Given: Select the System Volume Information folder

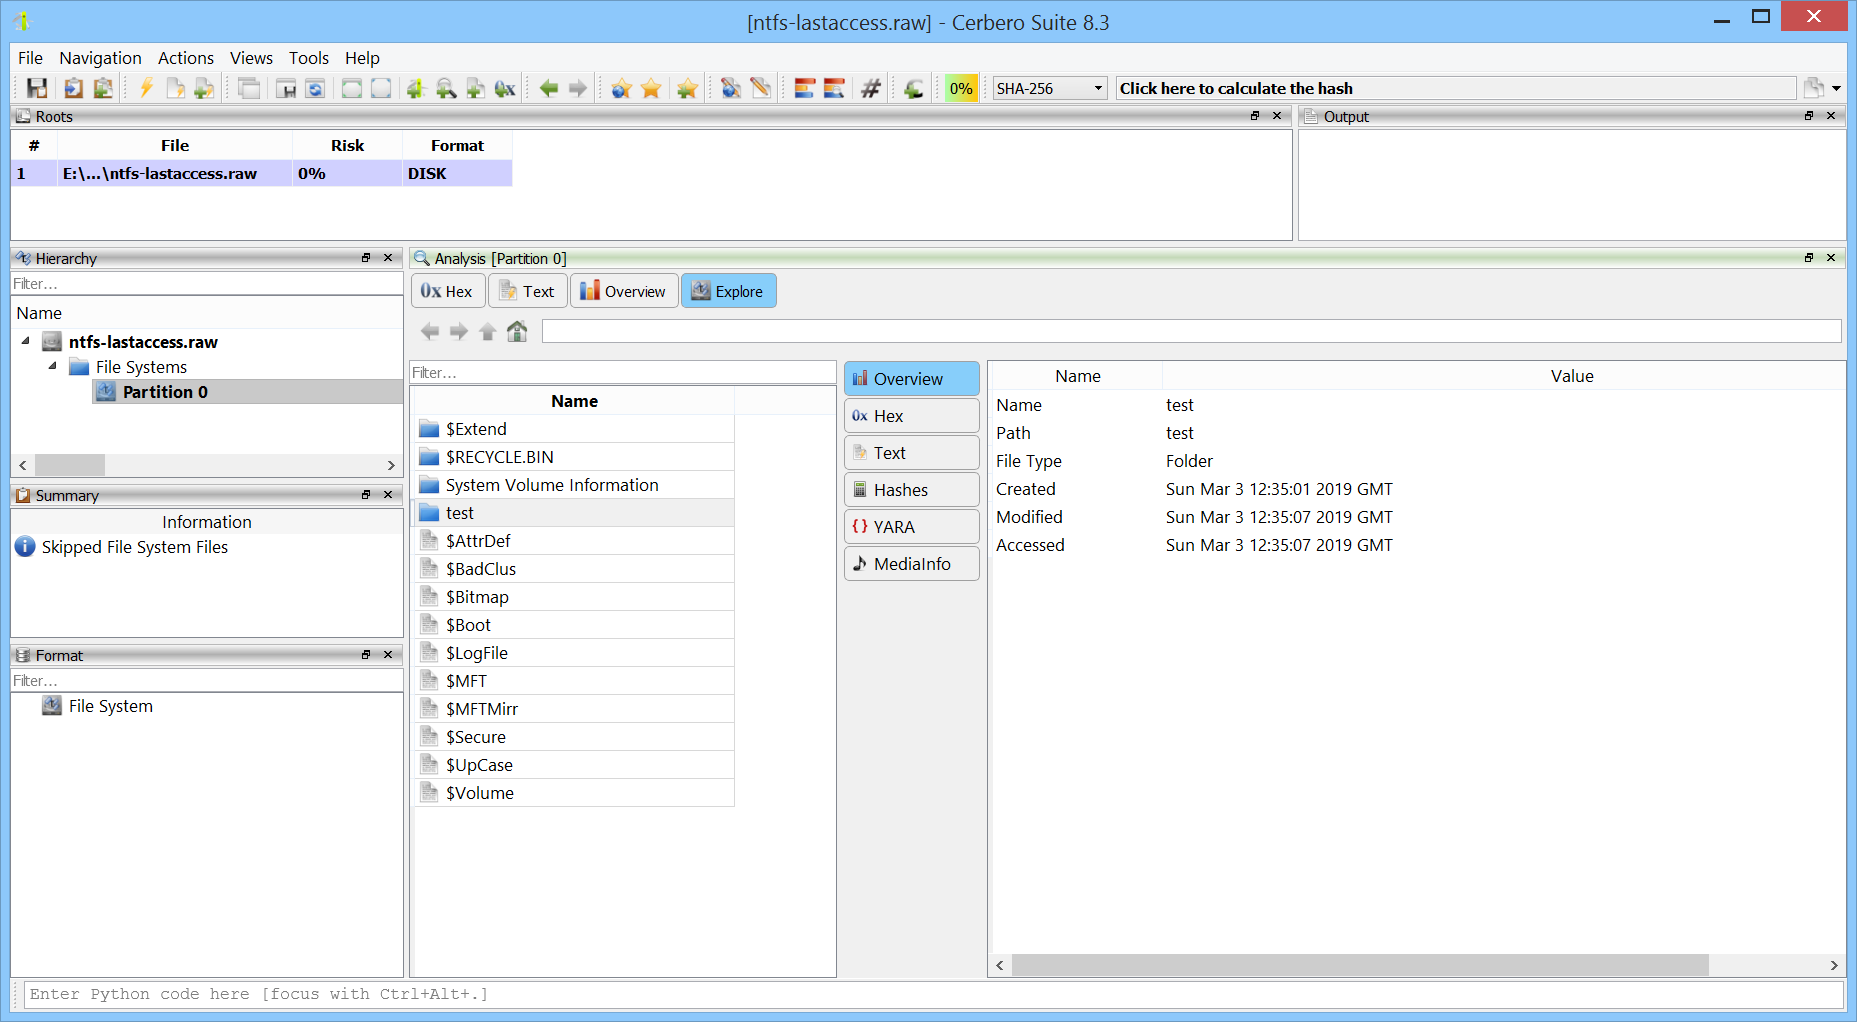Looking at the screenshot, I should coord(573,485).
